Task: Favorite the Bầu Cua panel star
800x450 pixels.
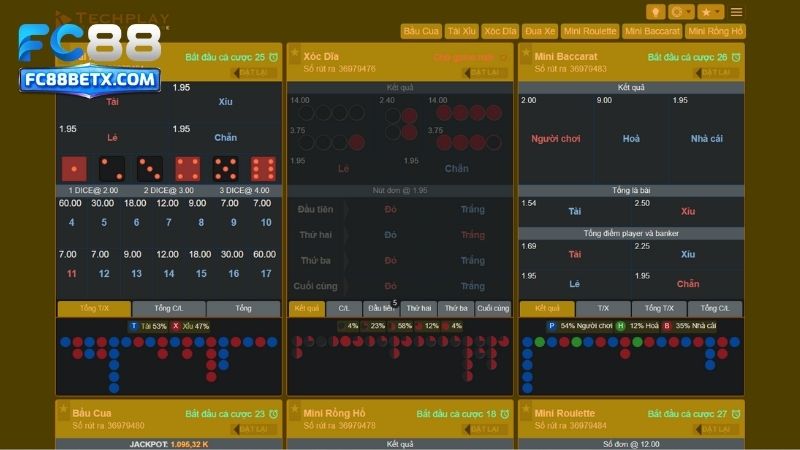Action: tap(63, 409)
